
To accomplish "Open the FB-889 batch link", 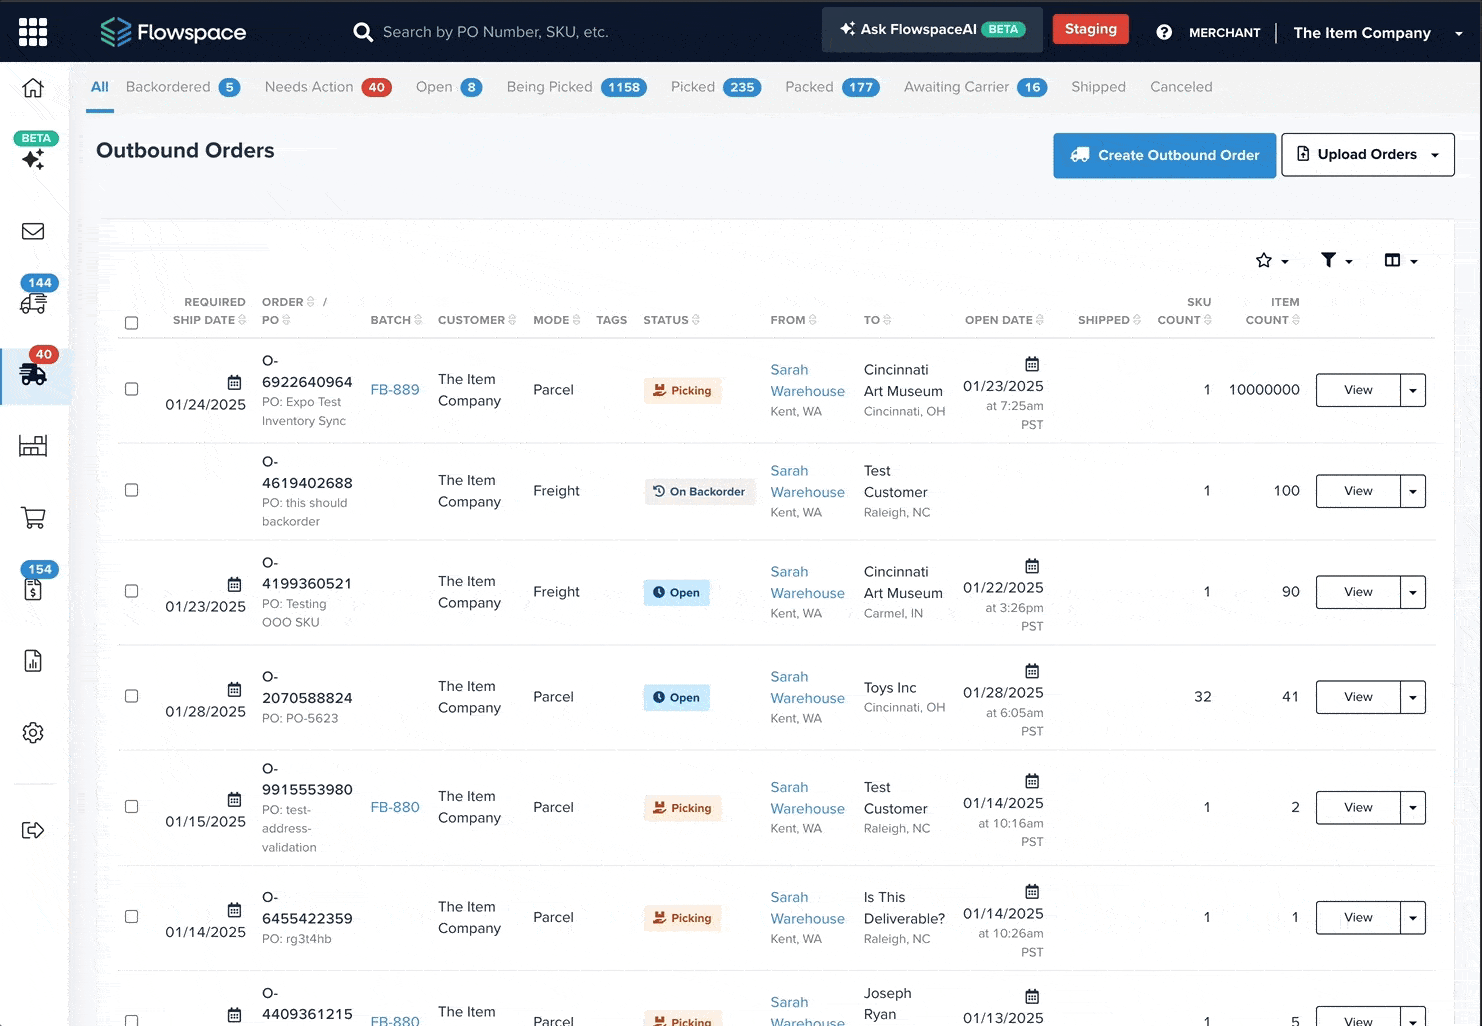I will 395,390.
